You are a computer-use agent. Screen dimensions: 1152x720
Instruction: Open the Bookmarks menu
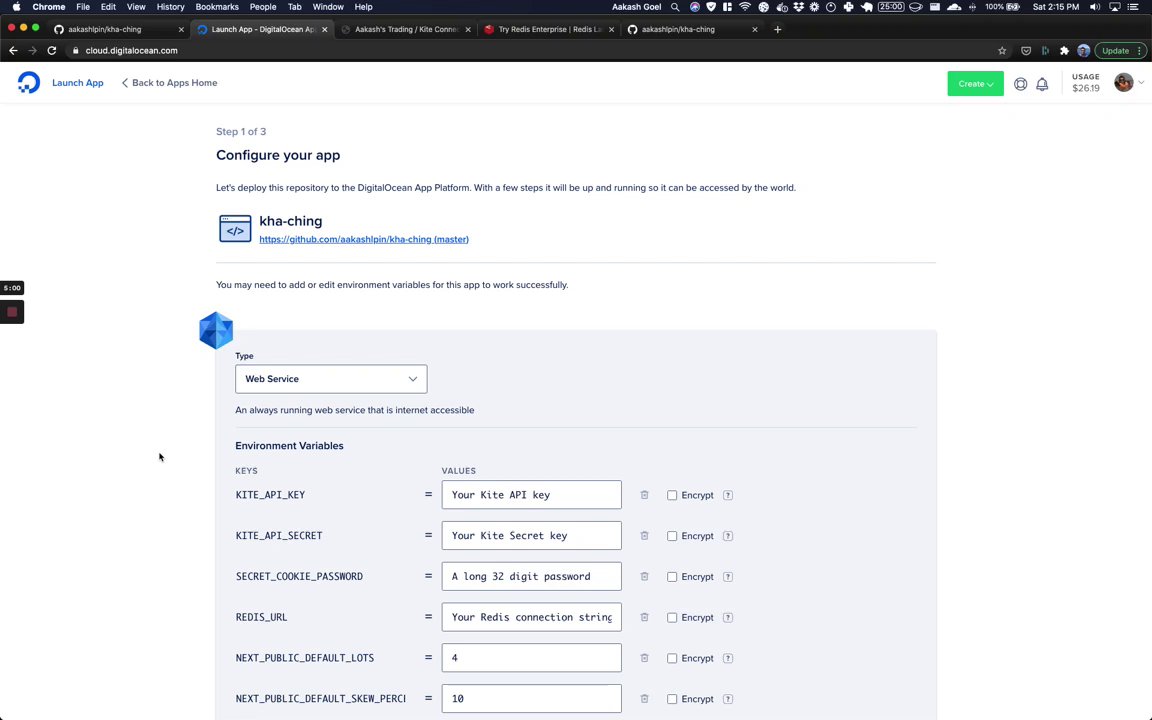click(x=217, y=7)
